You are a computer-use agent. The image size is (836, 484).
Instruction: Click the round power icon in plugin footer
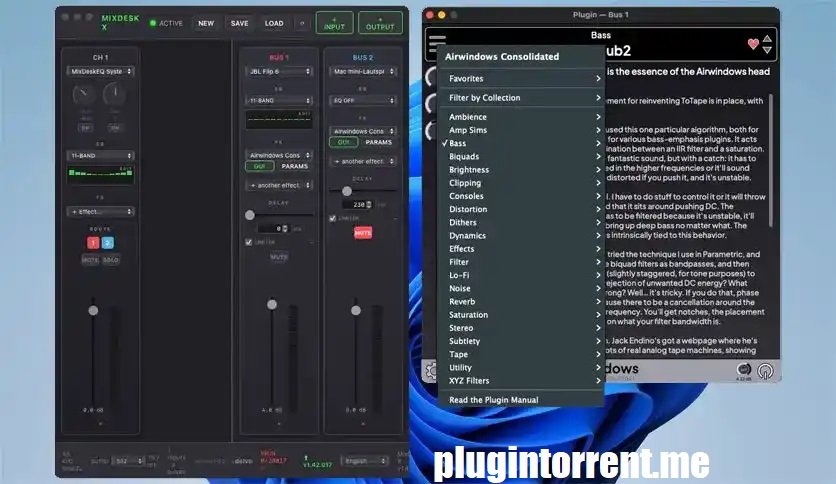click(x=765, y=371)
